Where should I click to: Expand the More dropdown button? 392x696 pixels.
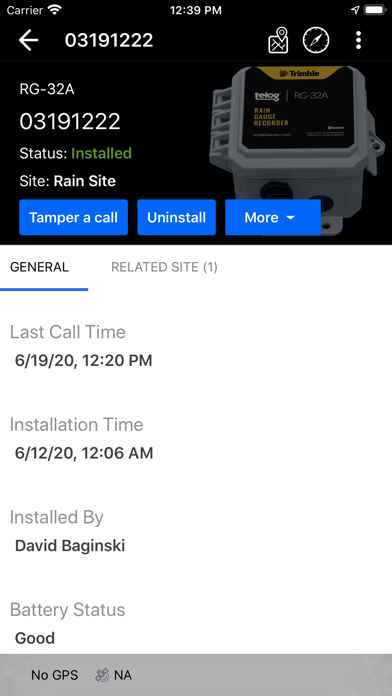(273, 217)
